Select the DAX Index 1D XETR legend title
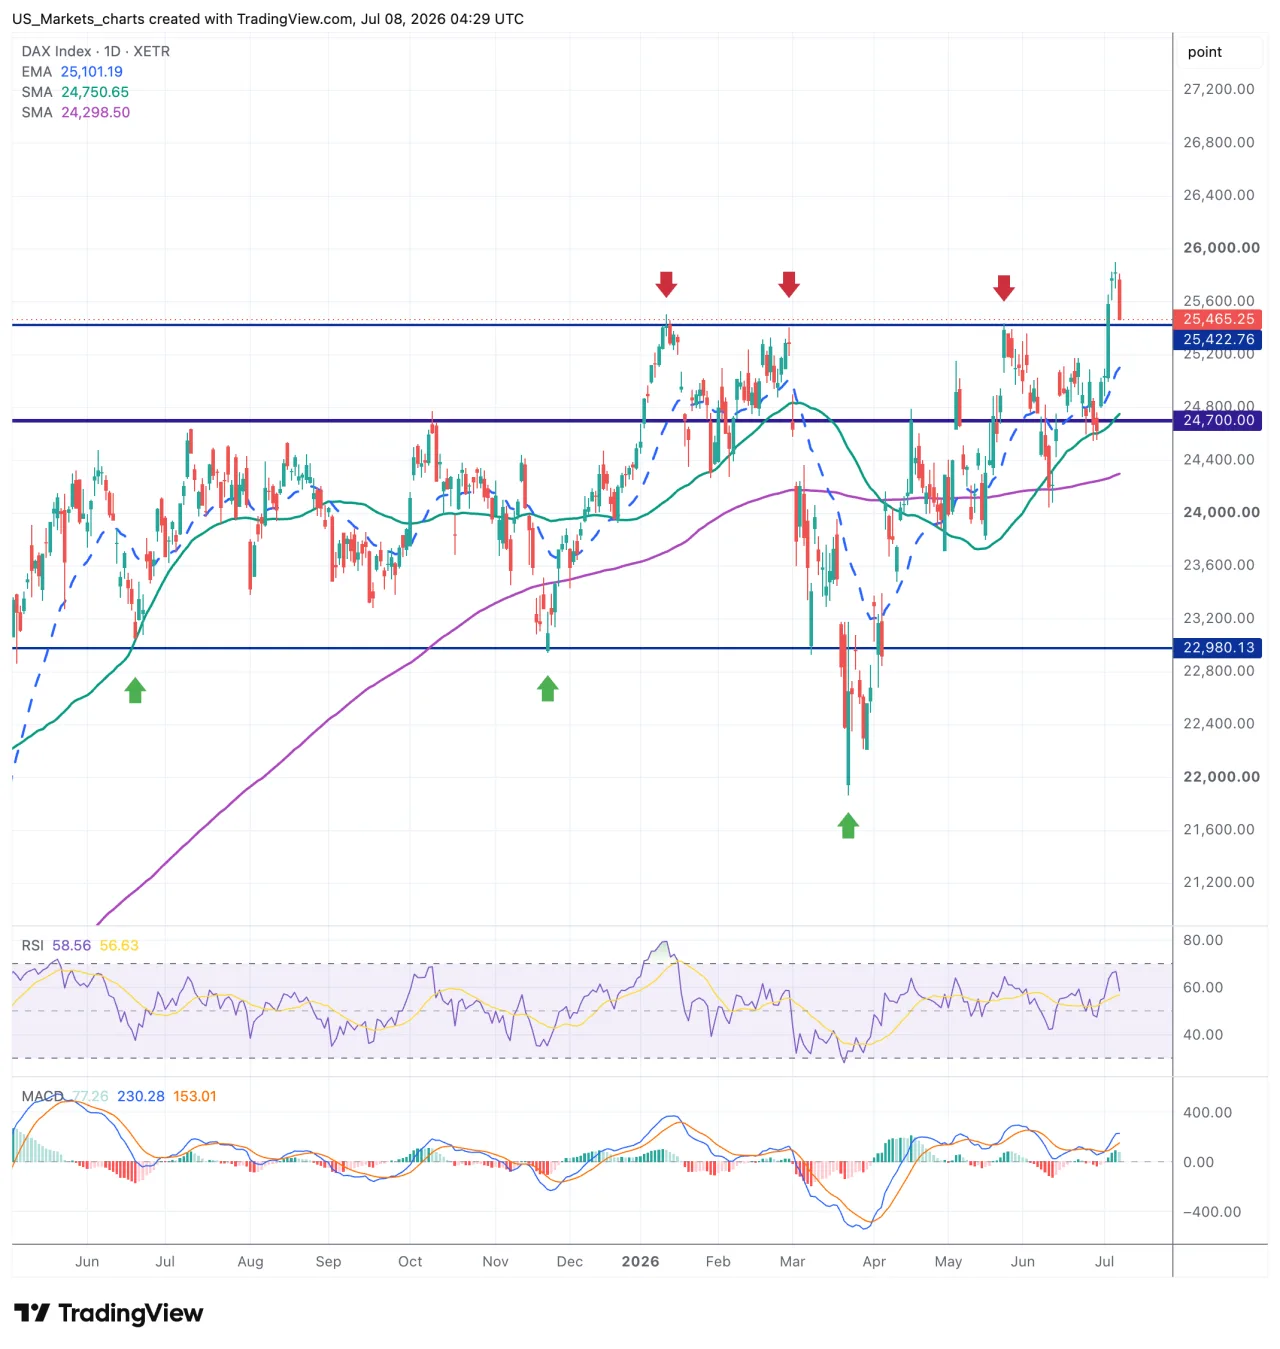 point(96,51)
